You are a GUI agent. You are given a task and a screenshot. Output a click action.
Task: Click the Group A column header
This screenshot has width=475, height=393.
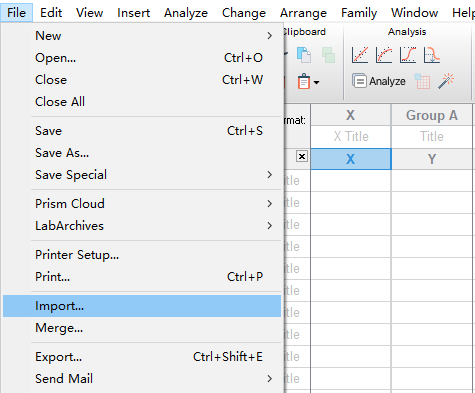tap(432, 115)
